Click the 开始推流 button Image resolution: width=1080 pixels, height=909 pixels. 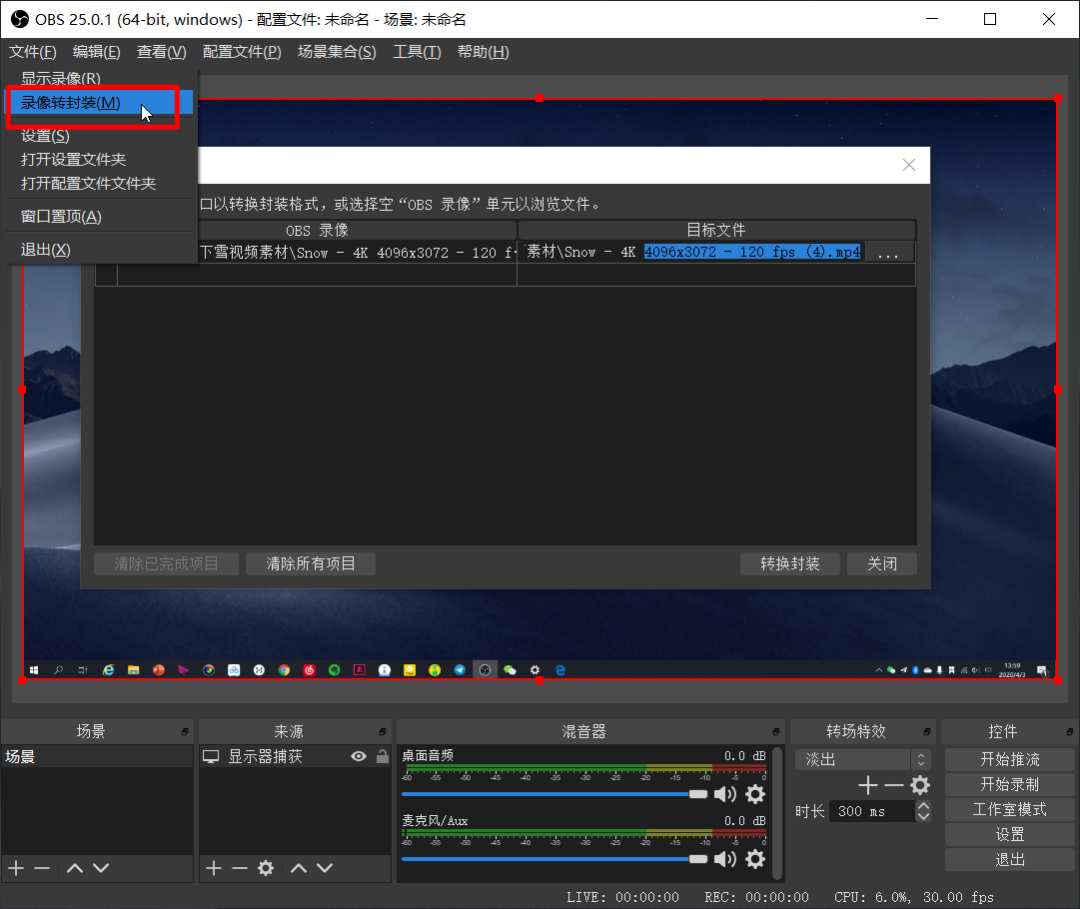click(x=1009, y=760)
